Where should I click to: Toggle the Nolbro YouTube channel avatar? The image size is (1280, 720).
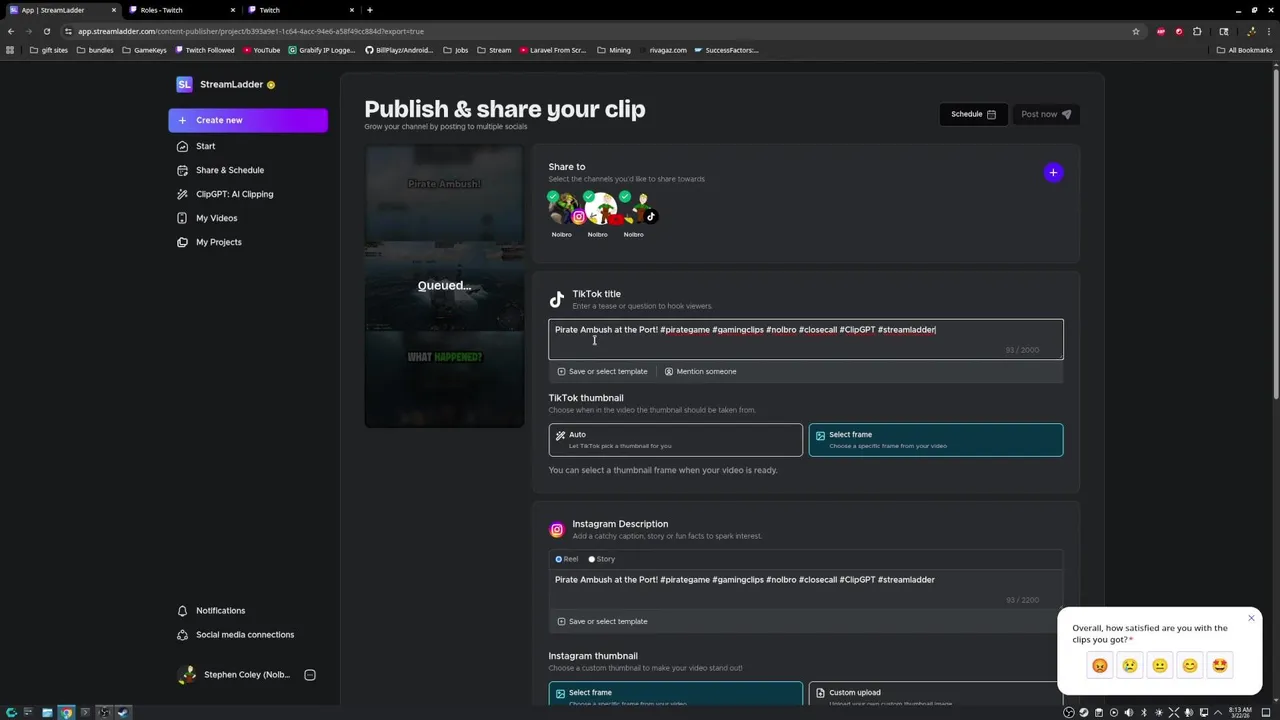pyautogui.click(x=600, y=209)
